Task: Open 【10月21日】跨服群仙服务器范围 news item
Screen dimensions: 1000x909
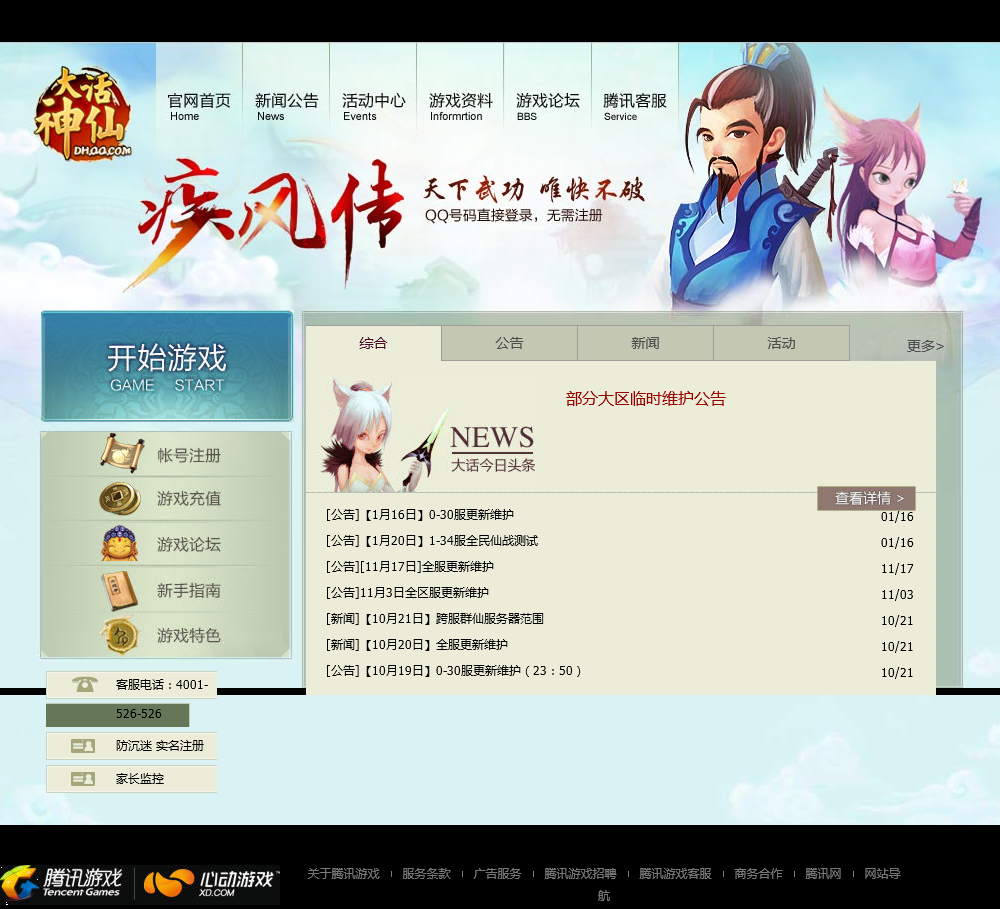Action: click(434, 619)
